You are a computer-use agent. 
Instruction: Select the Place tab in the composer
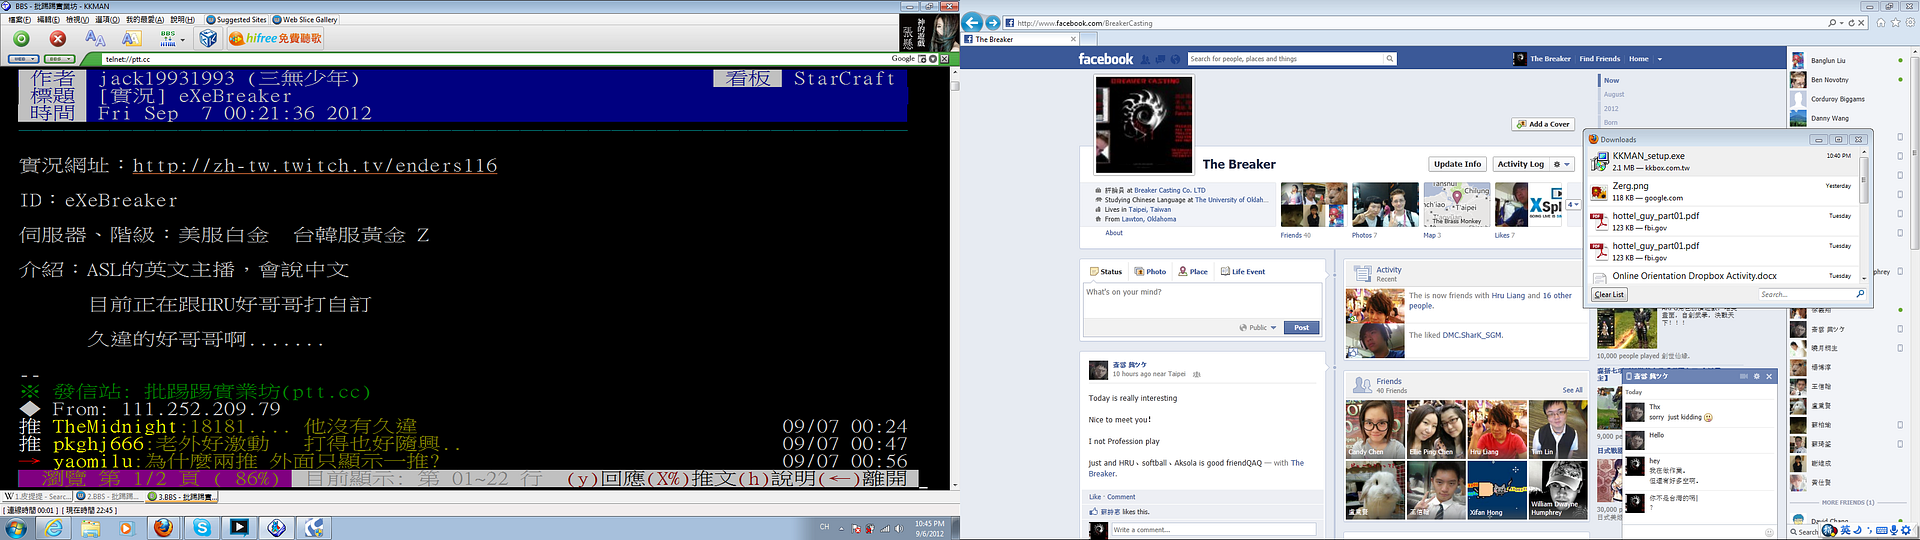[1193, 271]
